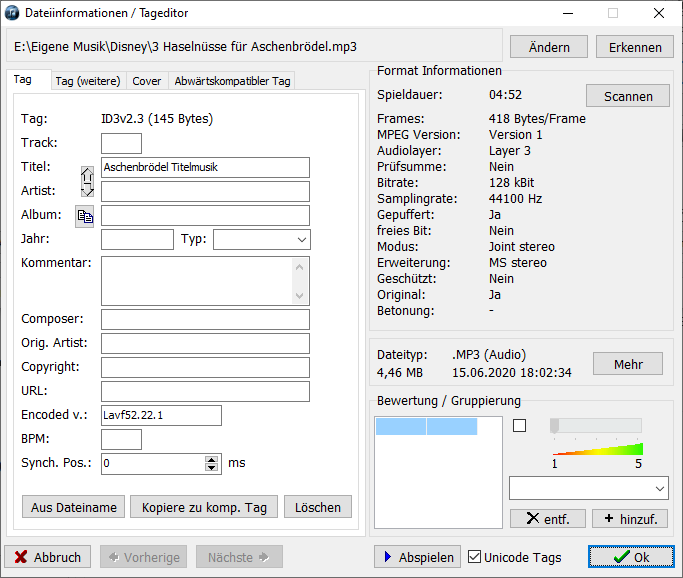
Task: Click the copy icon beside Album
Action: click(x=85, y=216)
